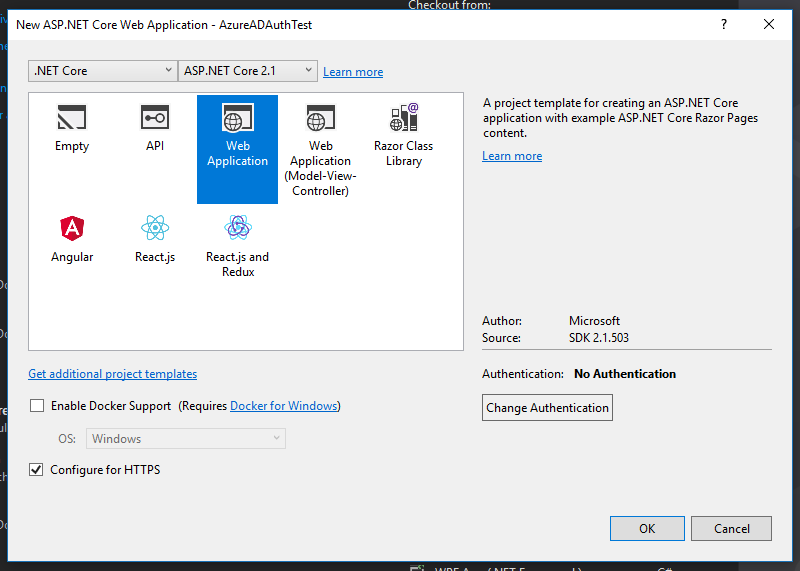The width and height of the screenshot is (800, 571).
Task: Click the OS: label
Action: pos(67,438)
